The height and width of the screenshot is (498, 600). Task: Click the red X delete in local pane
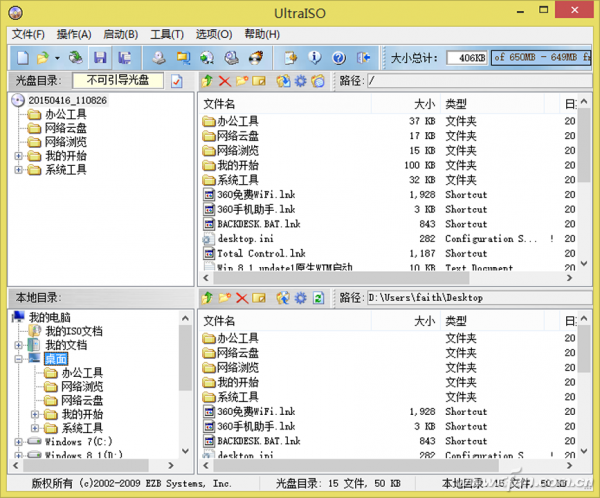tap(242, 298)
